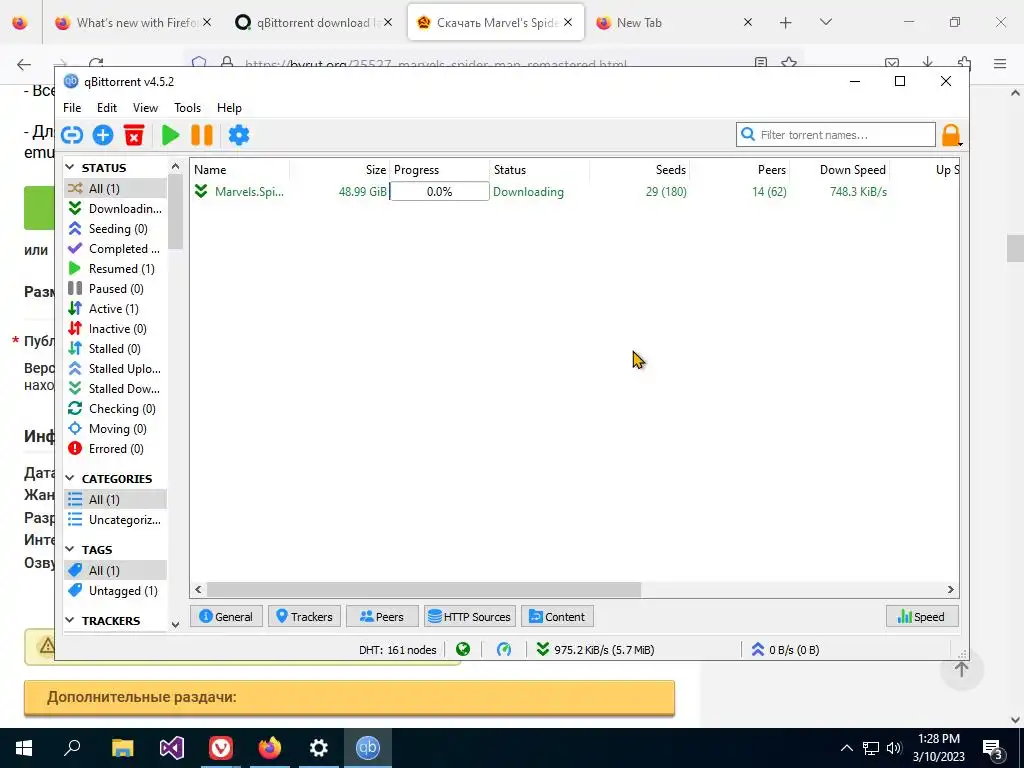Switch to the General tab
1024x768 pixels.
pyautogui.click(x=226, y=616)
